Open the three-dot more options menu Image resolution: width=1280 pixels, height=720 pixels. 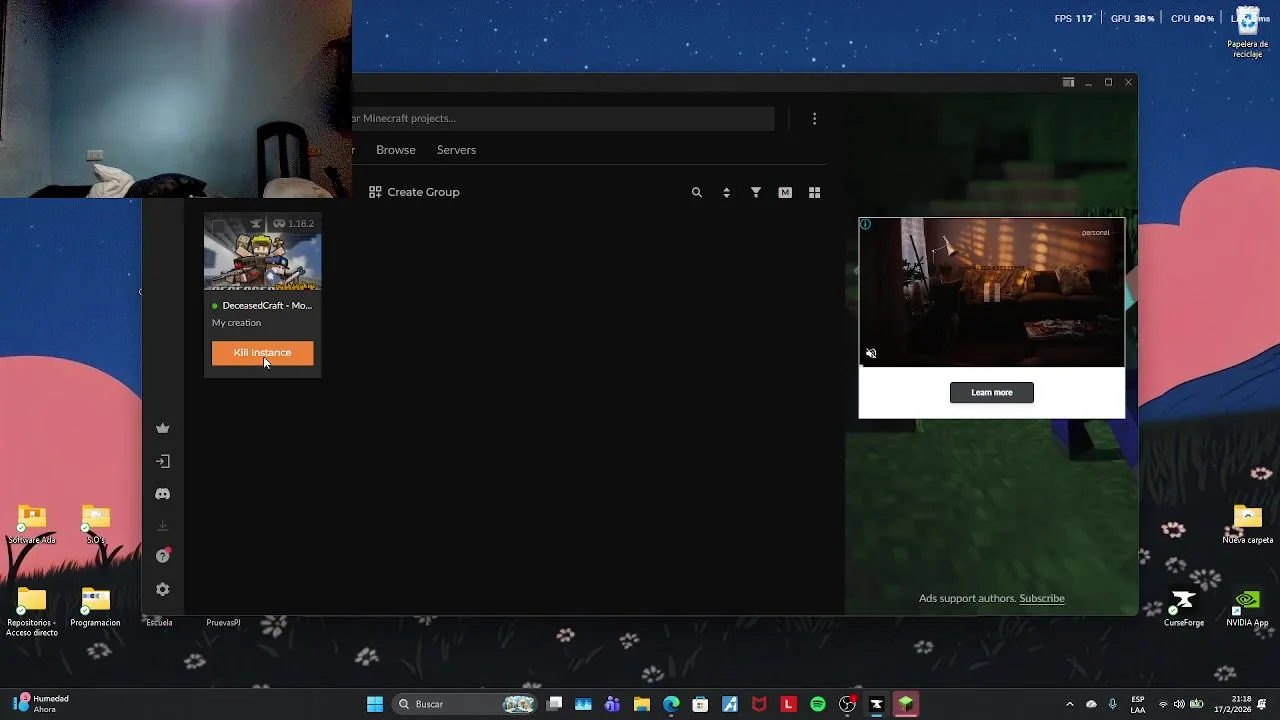pos(814,118)
